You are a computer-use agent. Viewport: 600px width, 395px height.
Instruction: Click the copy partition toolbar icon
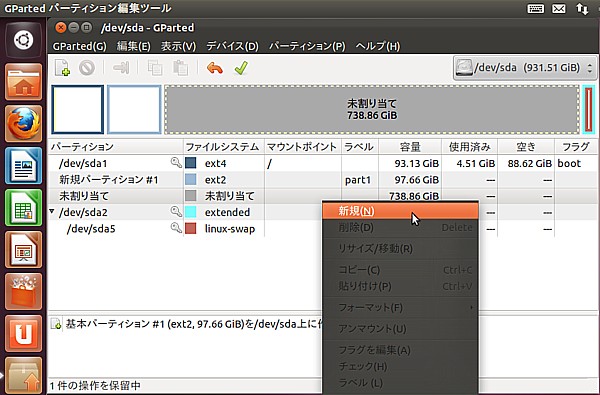pyautogui.click(x=155, y=68)
